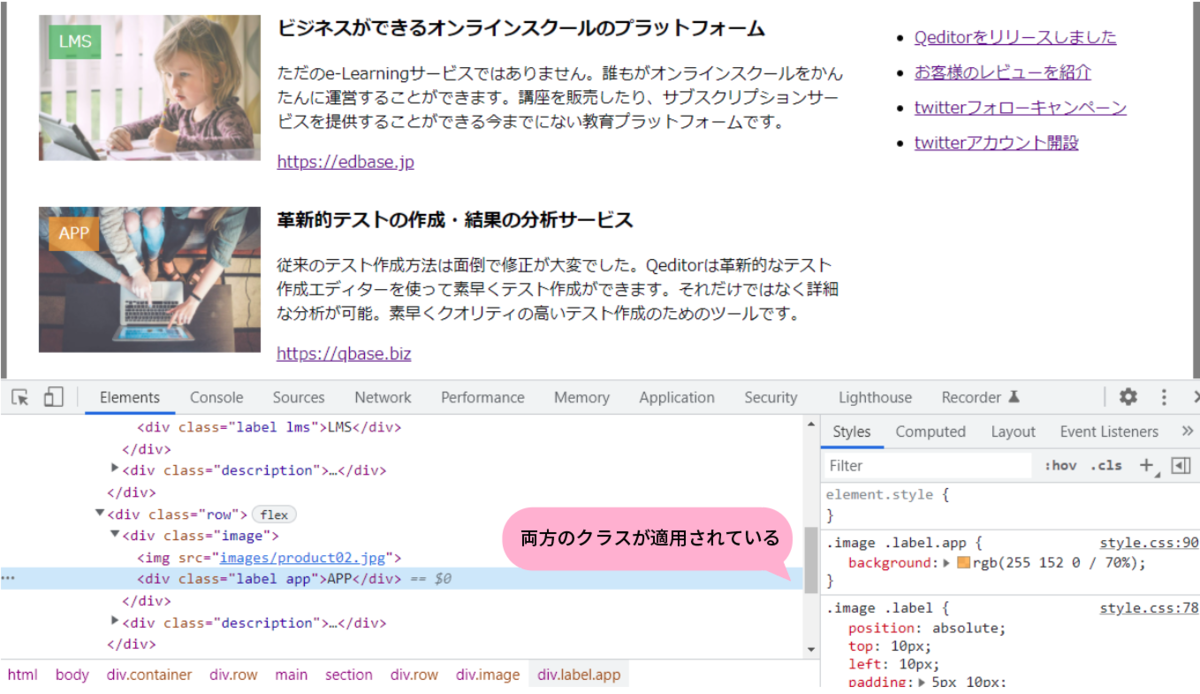Open twitterフォローキャンペーン link
The width and height of the screenshot is (1200, 694).
(x=1020, y=107)
